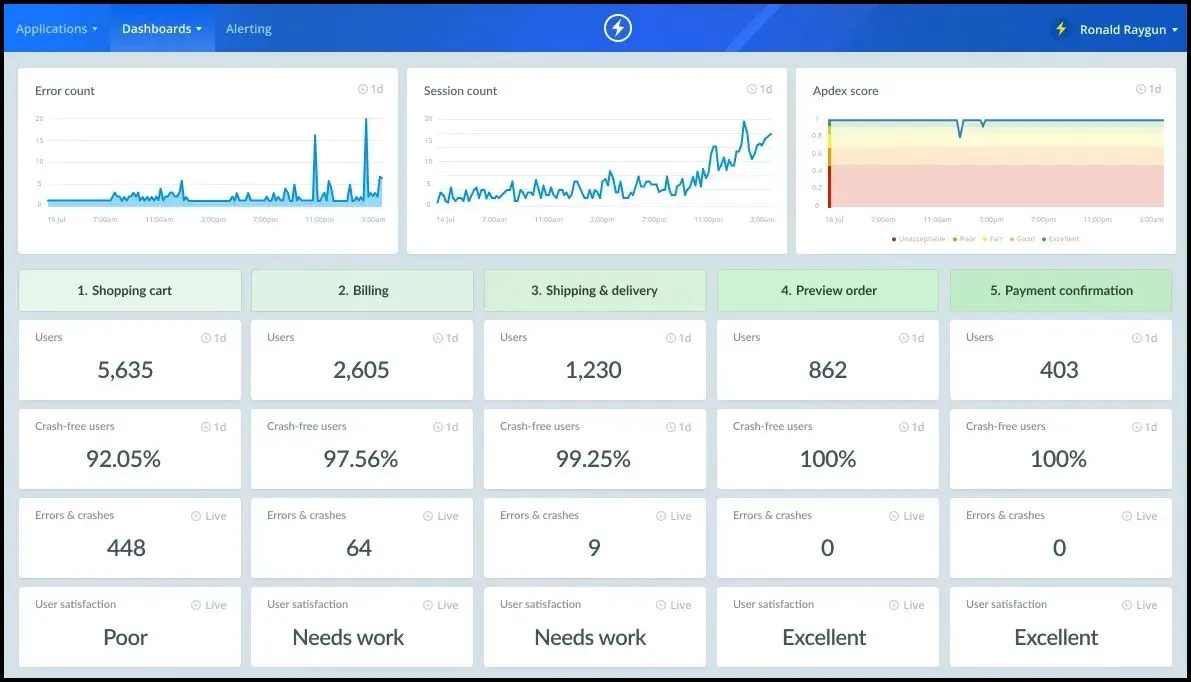Viewport: 1191px width, 682px height.
Task: Click the Fair legend entry in Apdex chart
Action: [x=993, y=238]
